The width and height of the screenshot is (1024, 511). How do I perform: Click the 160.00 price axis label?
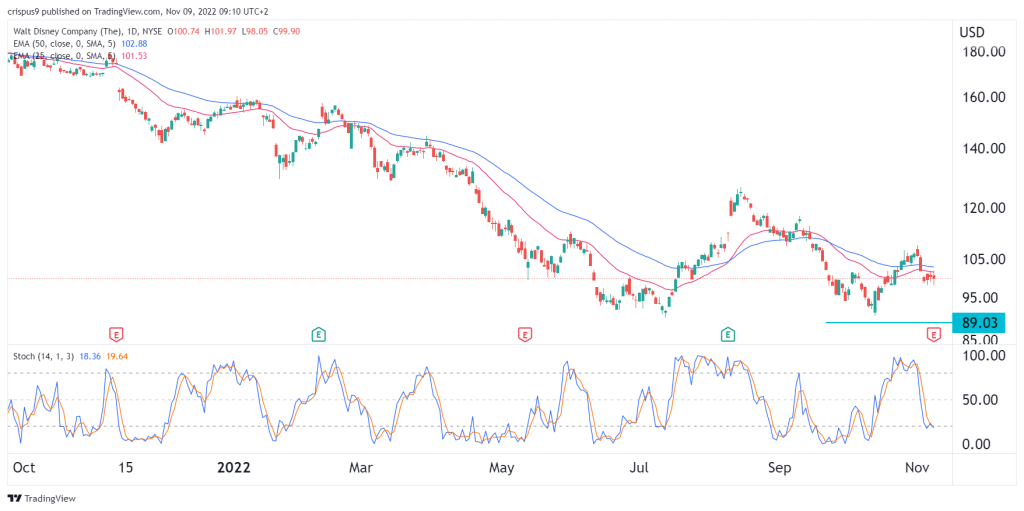[x=982, y=97]
